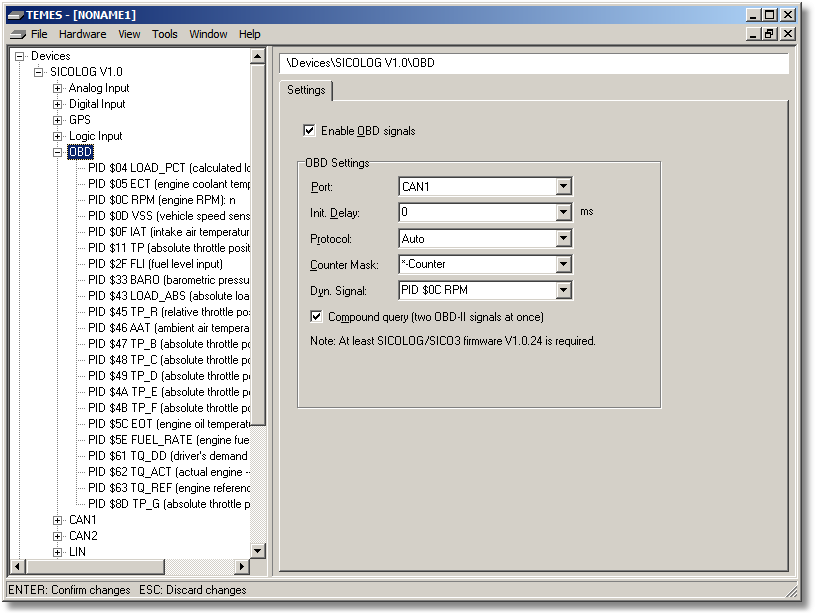Select PID $0F IAT tree item
Screen dimensions: 816x616
coord(169,232)
